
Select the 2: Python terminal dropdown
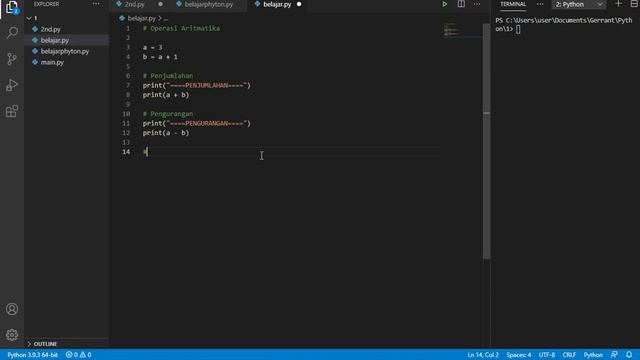(579, 4)
